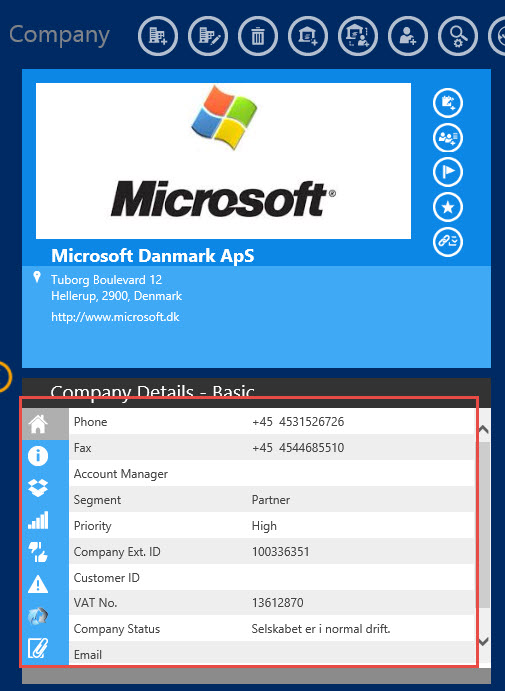Open the signal bars statistics tab
Viewport: 505px width, 691px height.
coord(38,520)
